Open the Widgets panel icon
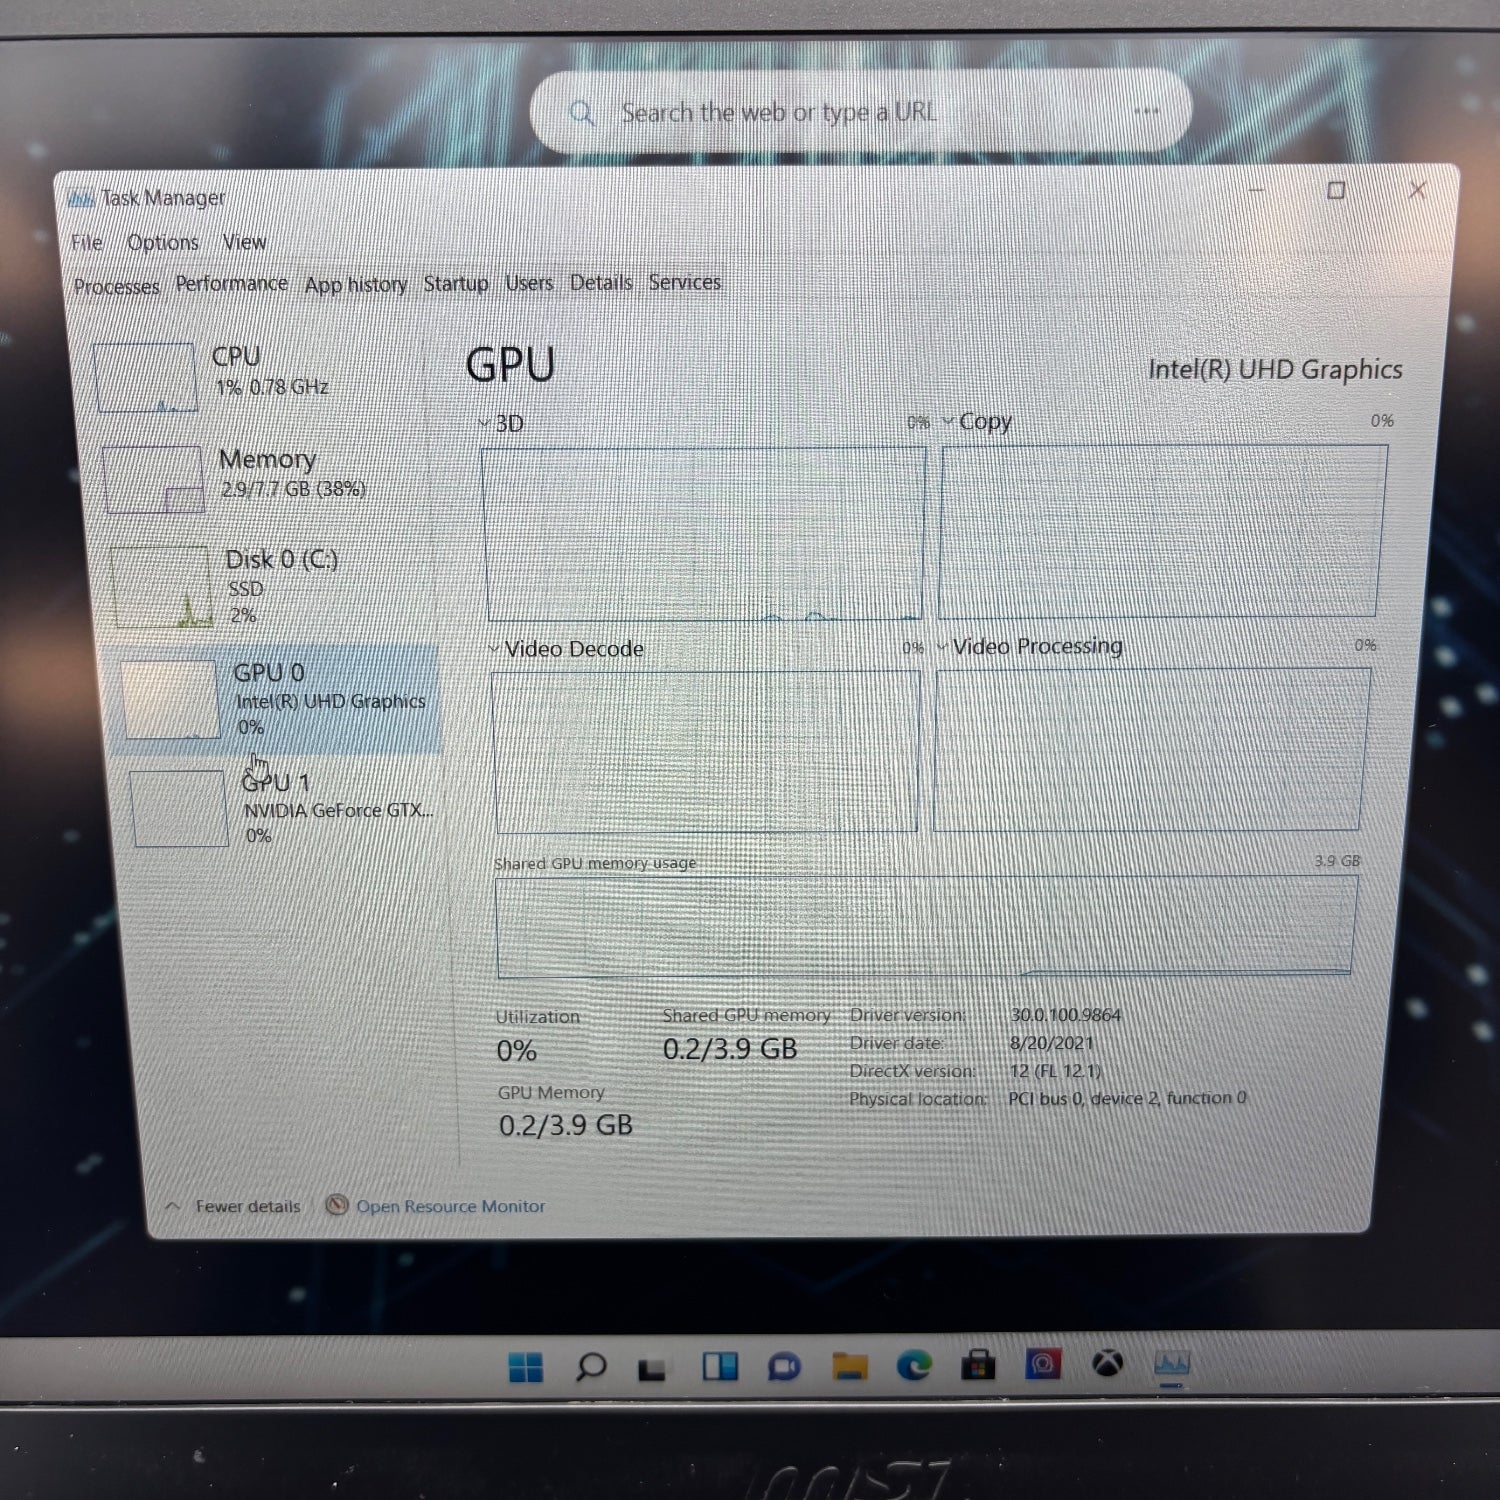 click(719, 1366)
